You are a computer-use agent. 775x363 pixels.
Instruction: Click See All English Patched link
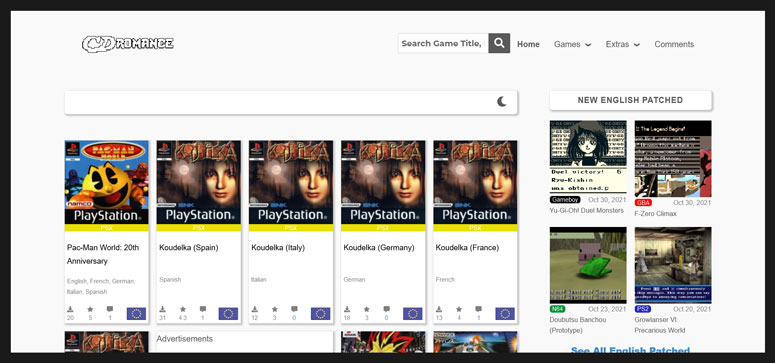coord(630,351)
